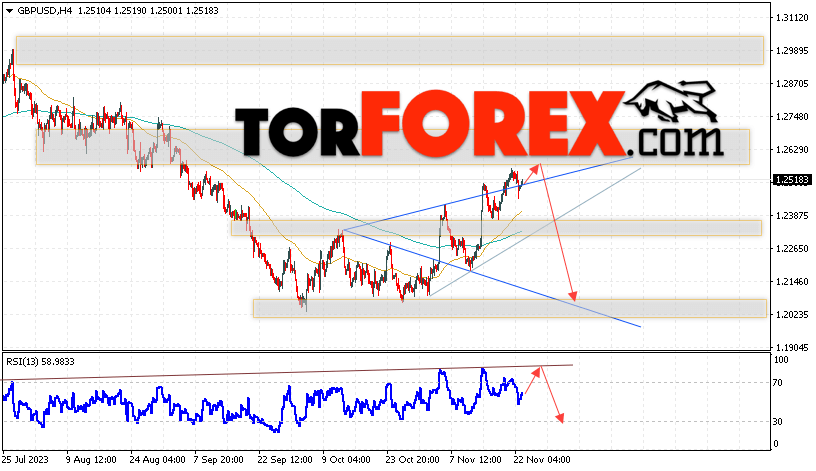Click the RSI 100 level label
Viewport: 816px width, 471px height.
tap(781, 360)
